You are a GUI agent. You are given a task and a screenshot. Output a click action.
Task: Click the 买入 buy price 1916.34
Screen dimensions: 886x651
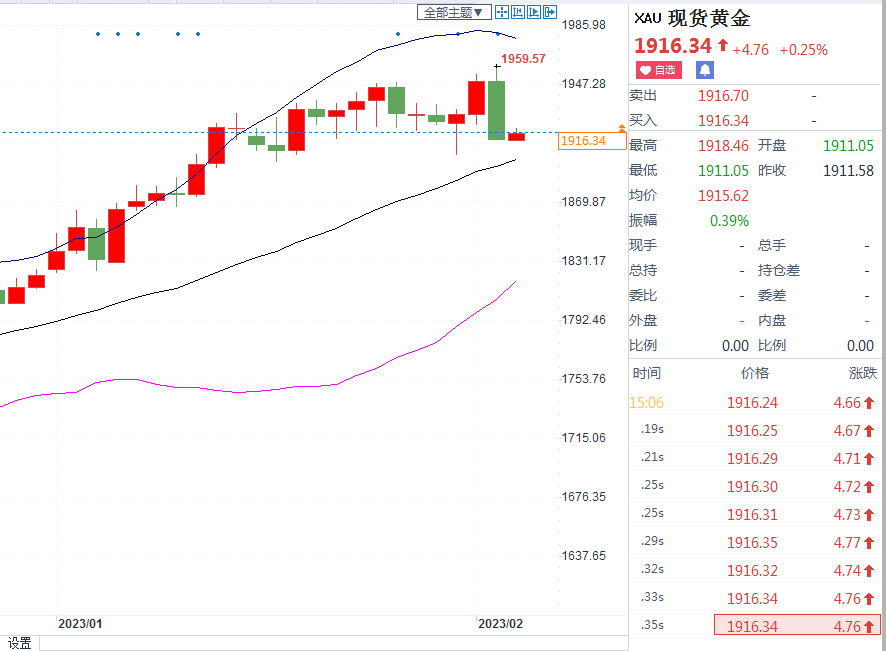(723, 120)
